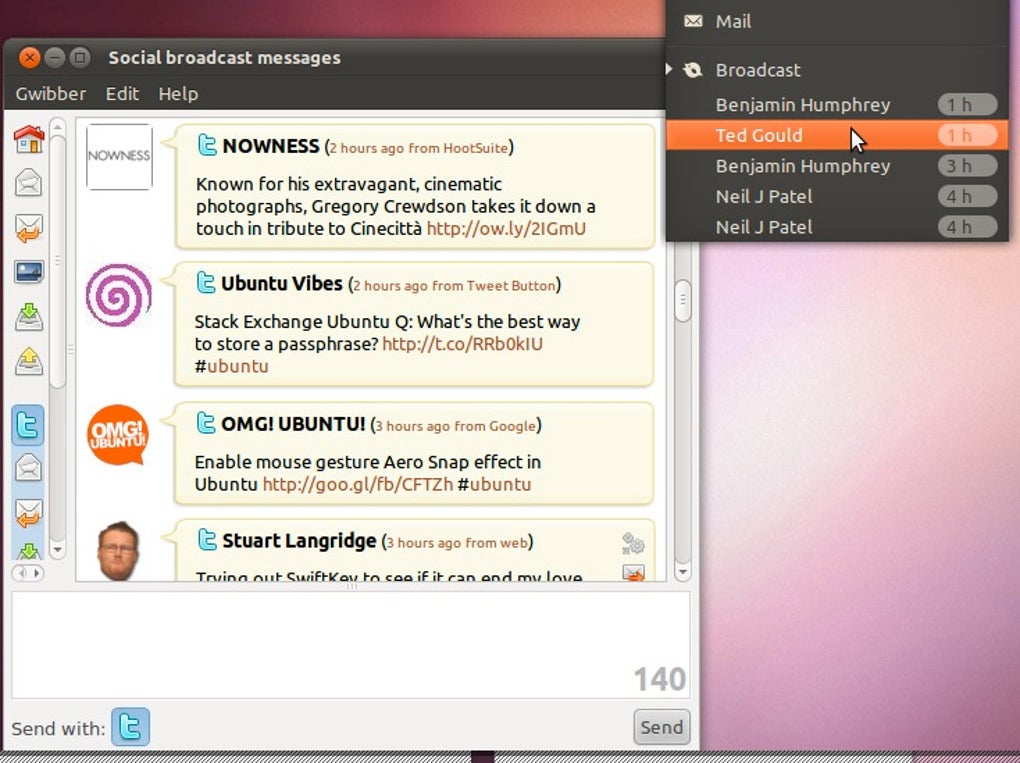Click the sidebar scrollbar up arrow

[57, 126]
